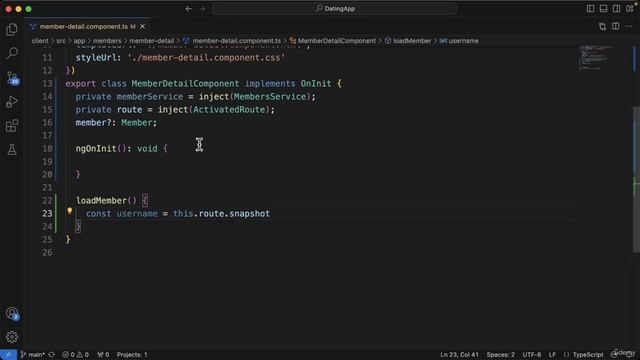Viewport: 640px width, 360px height.
Task: Change file encoding UTF-8
Action: coord(532,355)
